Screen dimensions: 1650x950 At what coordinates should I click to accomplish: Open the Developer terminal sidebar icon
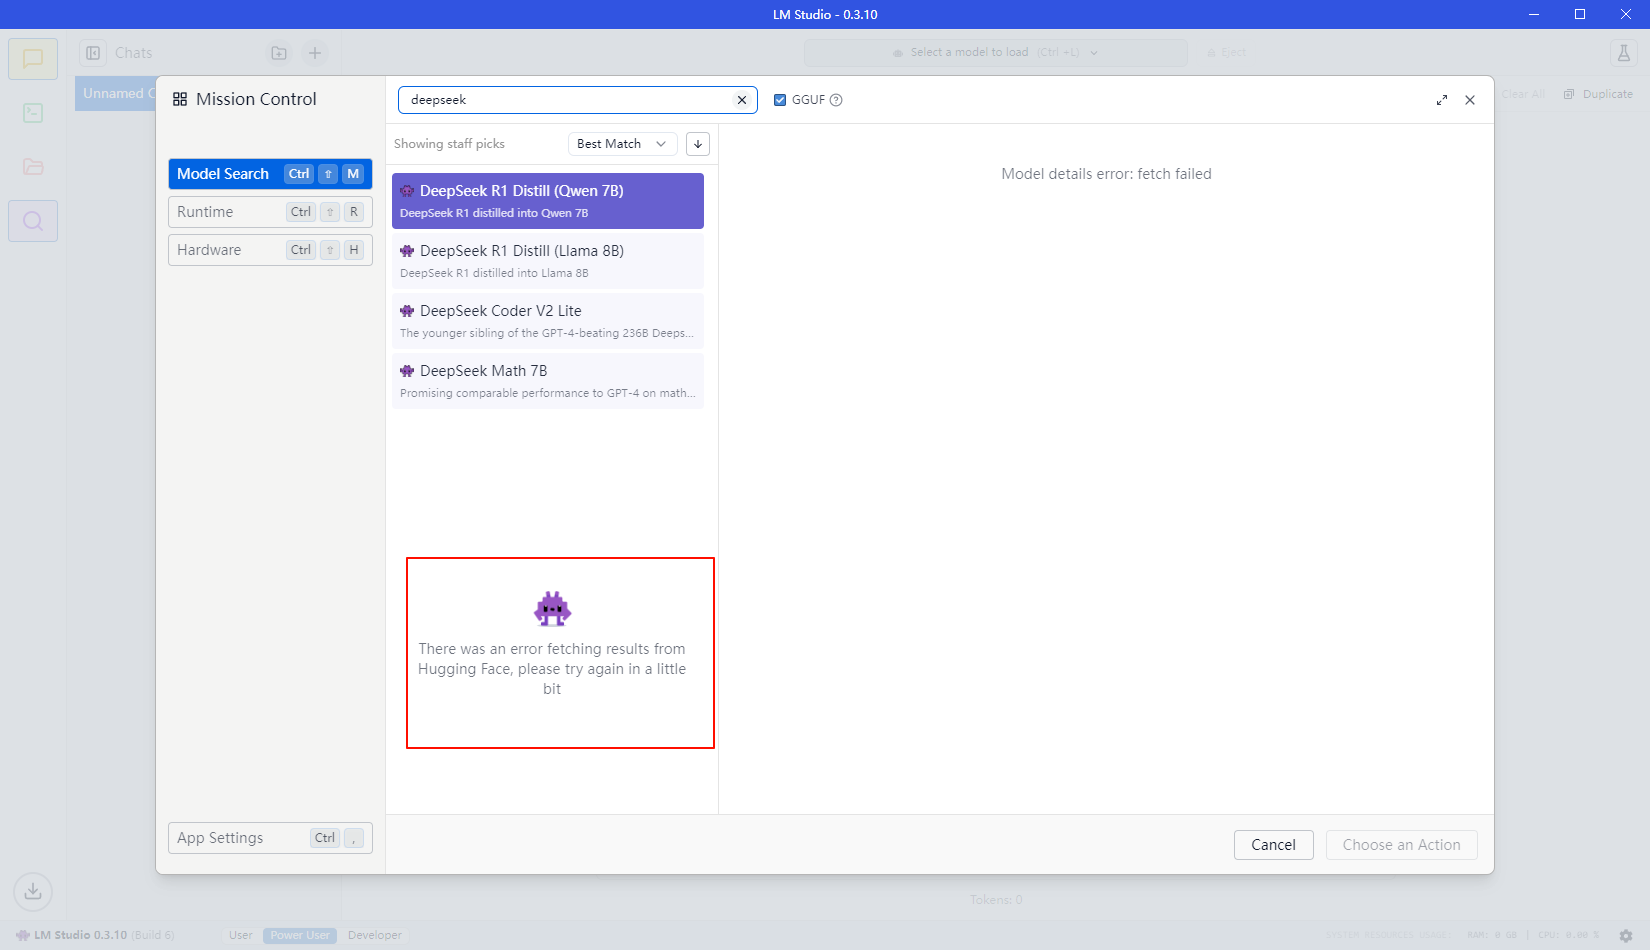pyautogui.click(x=33, y=113)
